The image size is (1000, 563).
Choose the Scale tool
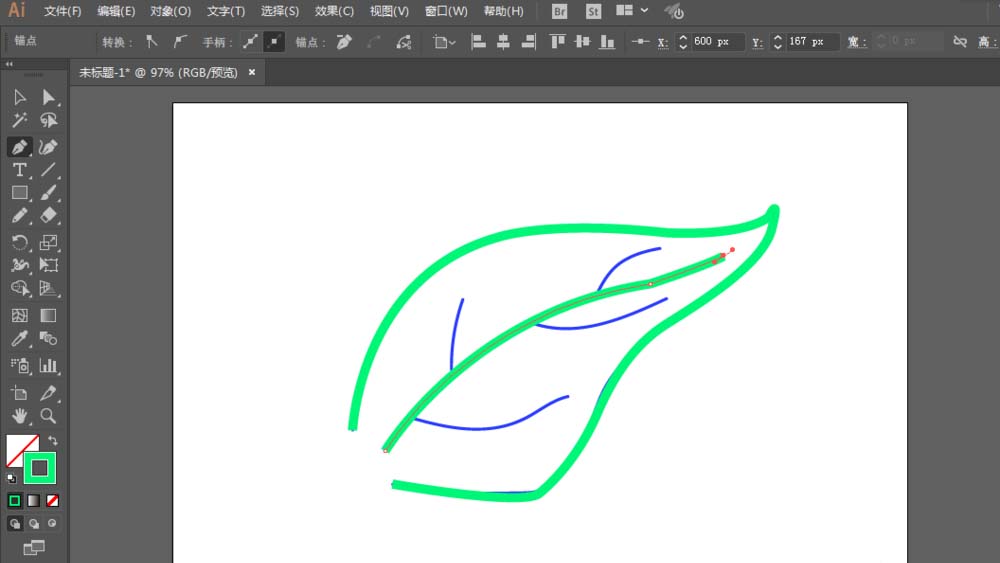coord(48,242)
